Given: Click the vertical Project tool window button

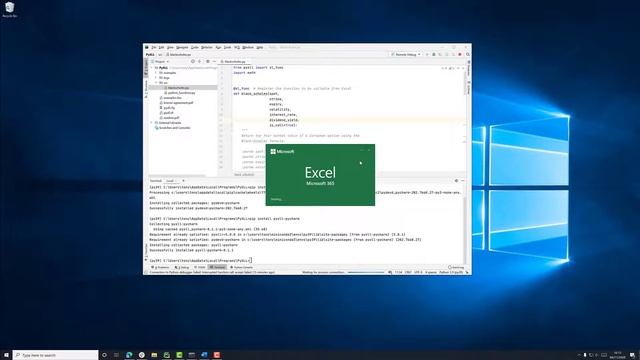Looking at the screenshot, I should pyautogui.click(x=146, y=68).
